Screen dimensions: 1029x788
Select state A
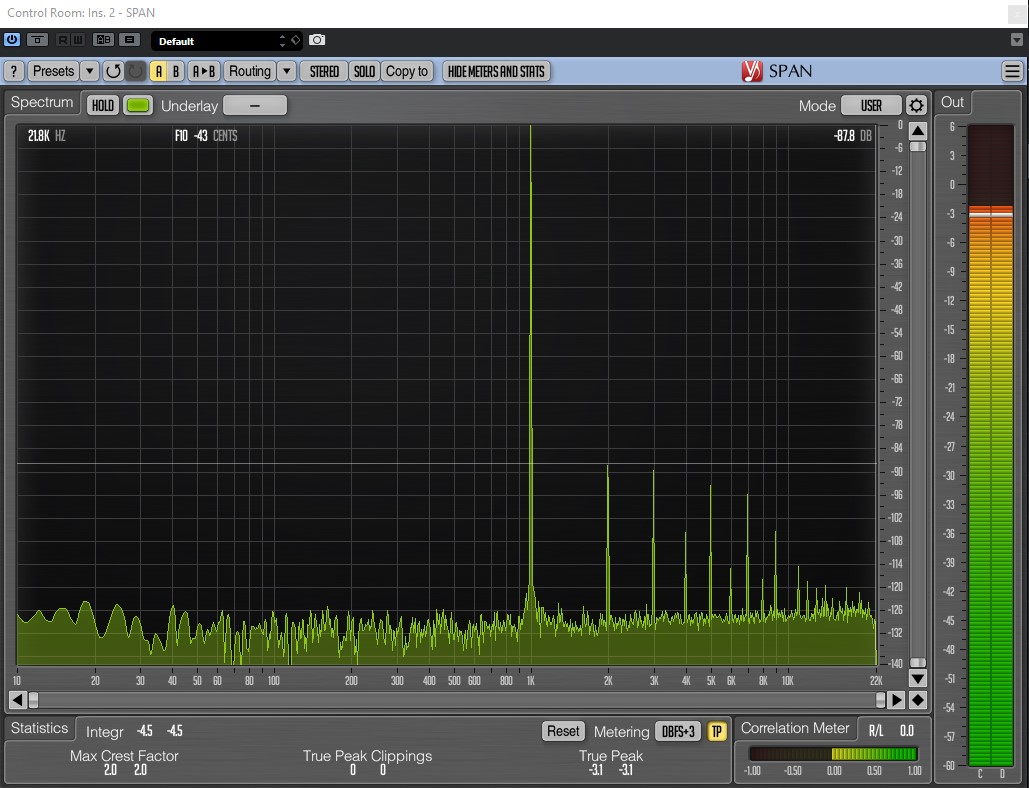(158, 71)
